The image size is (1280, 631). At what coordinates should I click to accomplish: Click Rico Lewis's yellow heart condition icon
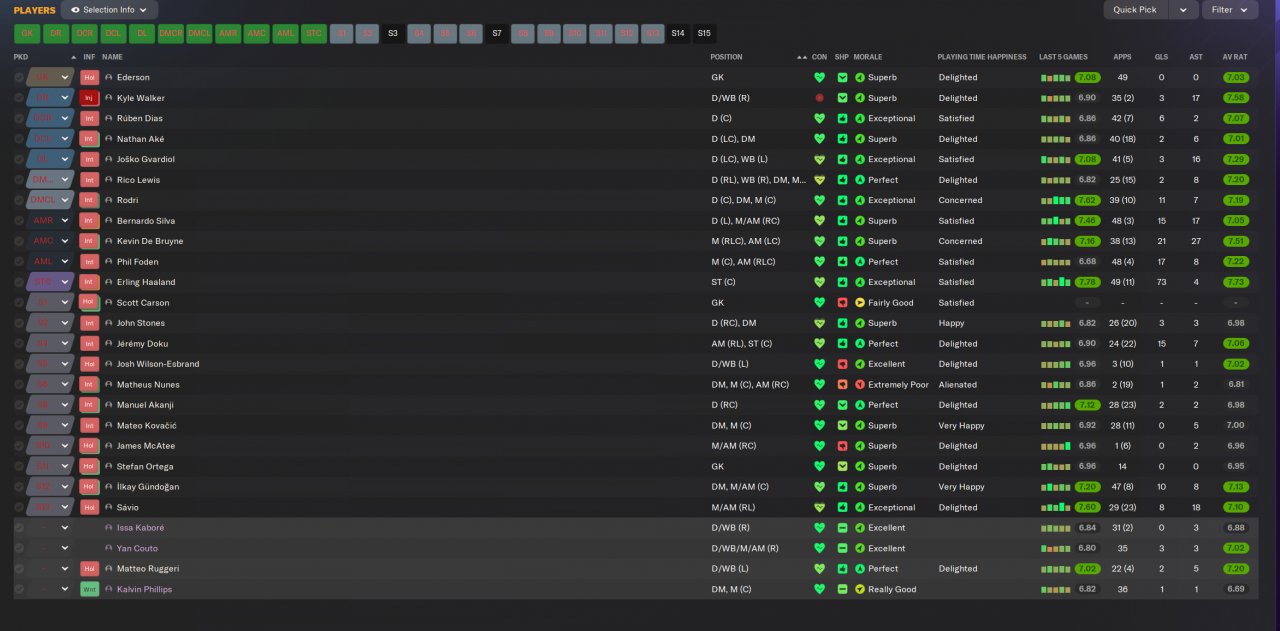[x=820, y=180]
